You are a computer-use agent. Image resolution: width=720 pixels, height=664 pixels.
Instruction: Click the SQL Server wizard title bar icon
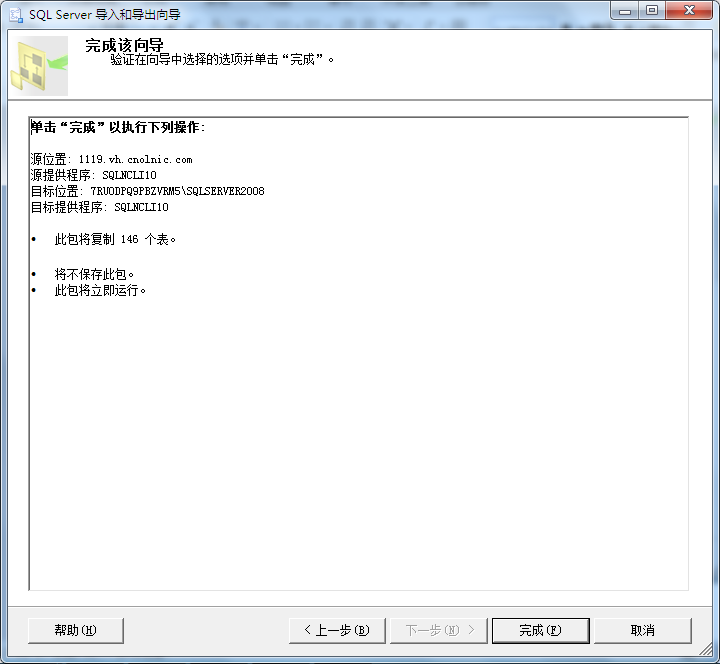17,15
